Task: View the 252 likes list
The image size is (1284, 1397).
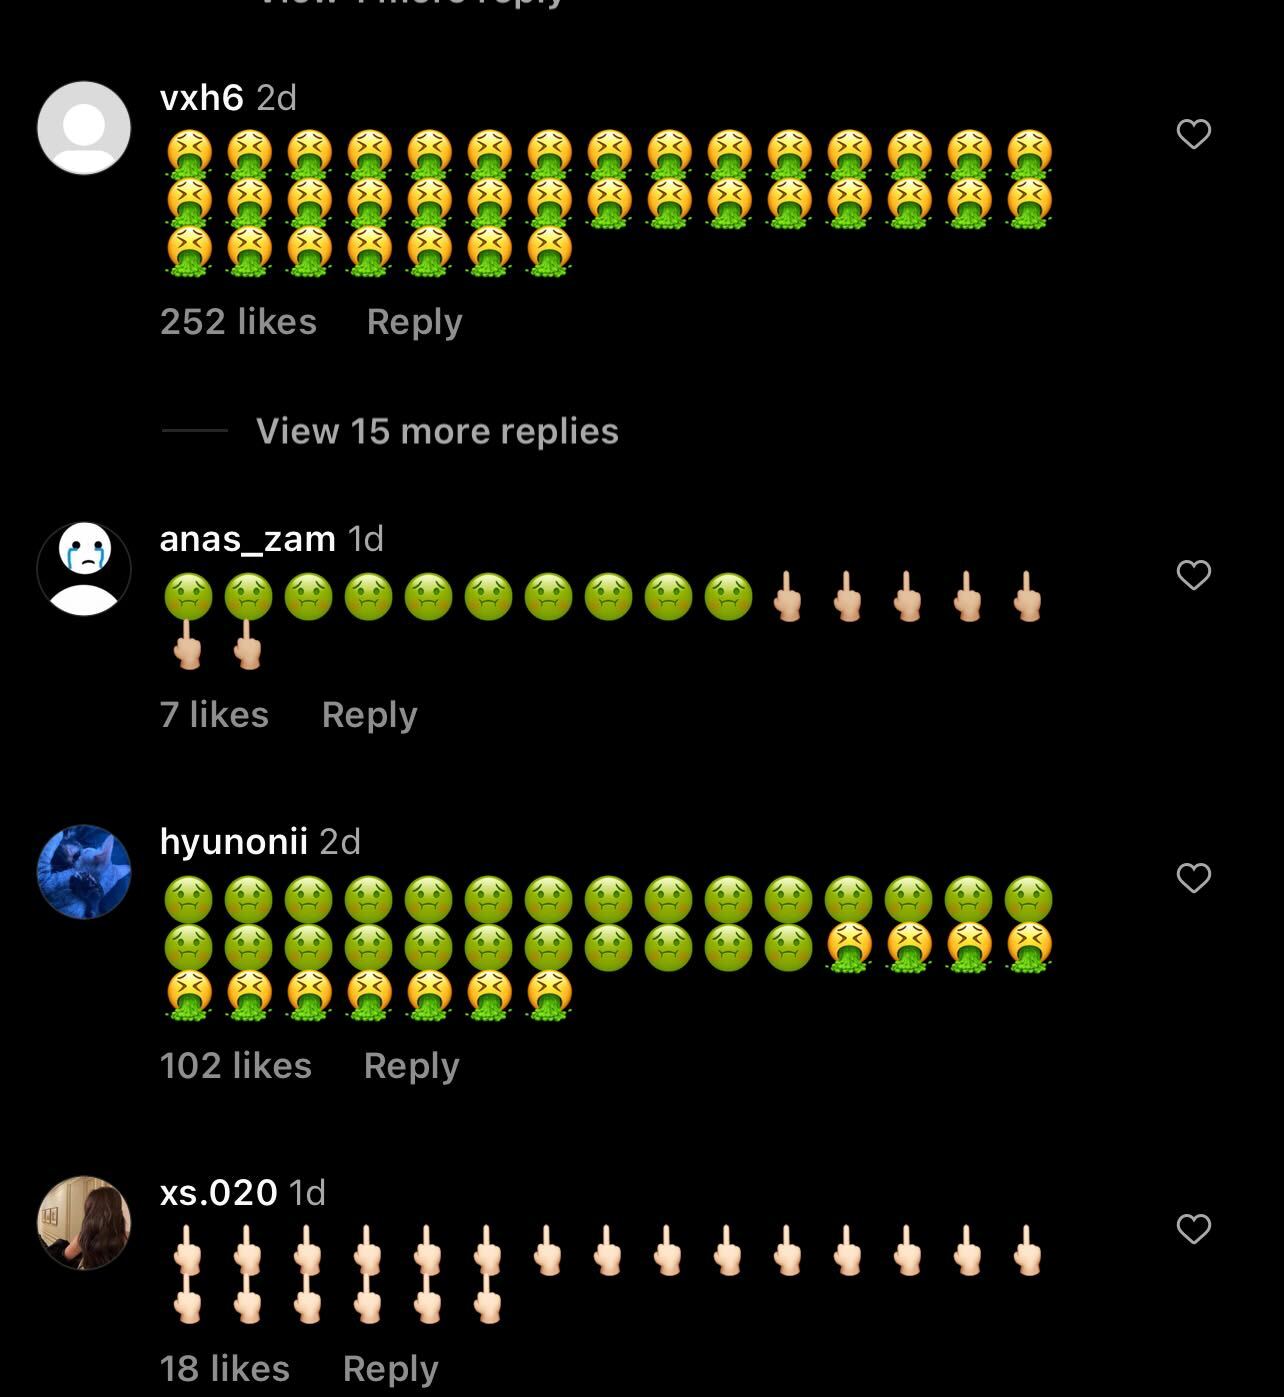Action: [238, 322]
